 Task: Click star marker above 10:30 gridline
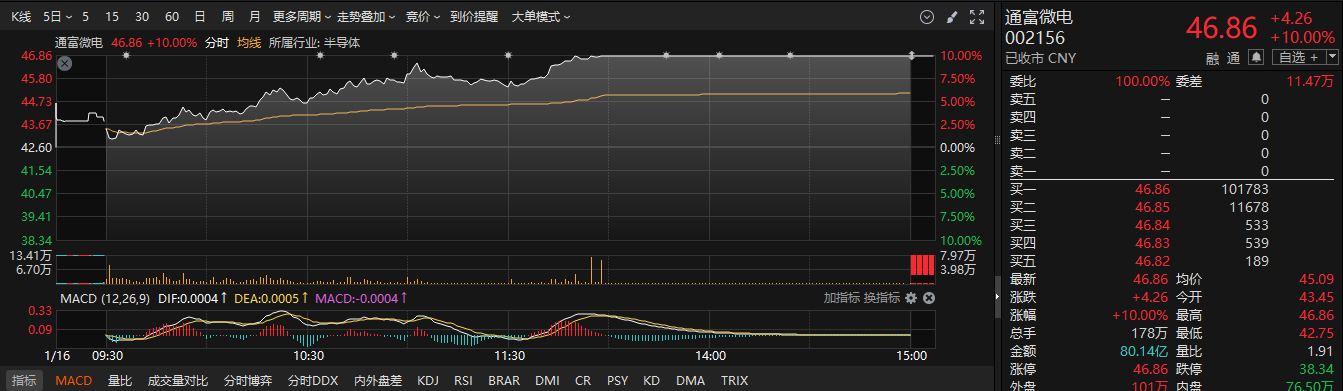coord(320,55)
